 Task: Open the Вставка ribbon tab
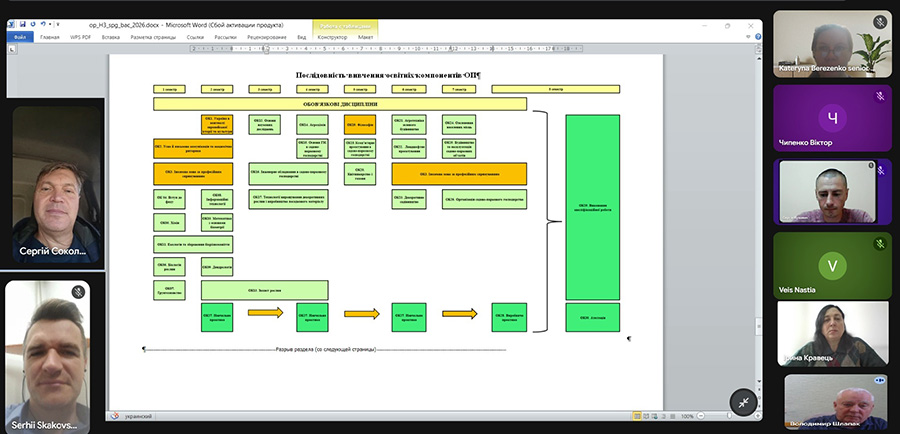(111, 36)
